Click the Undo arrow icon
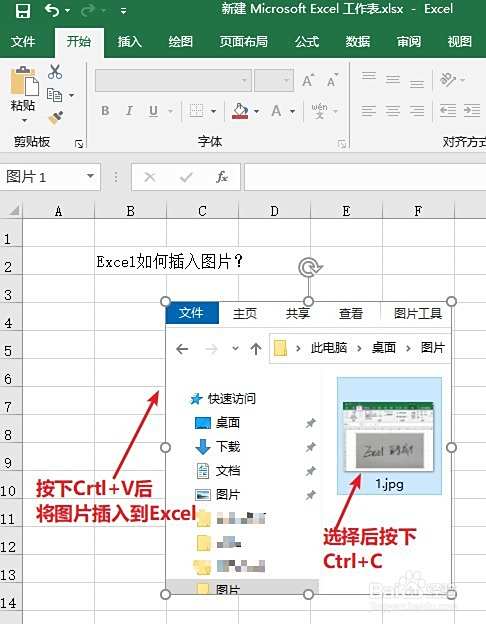486x624 pixels. (52, 10)
